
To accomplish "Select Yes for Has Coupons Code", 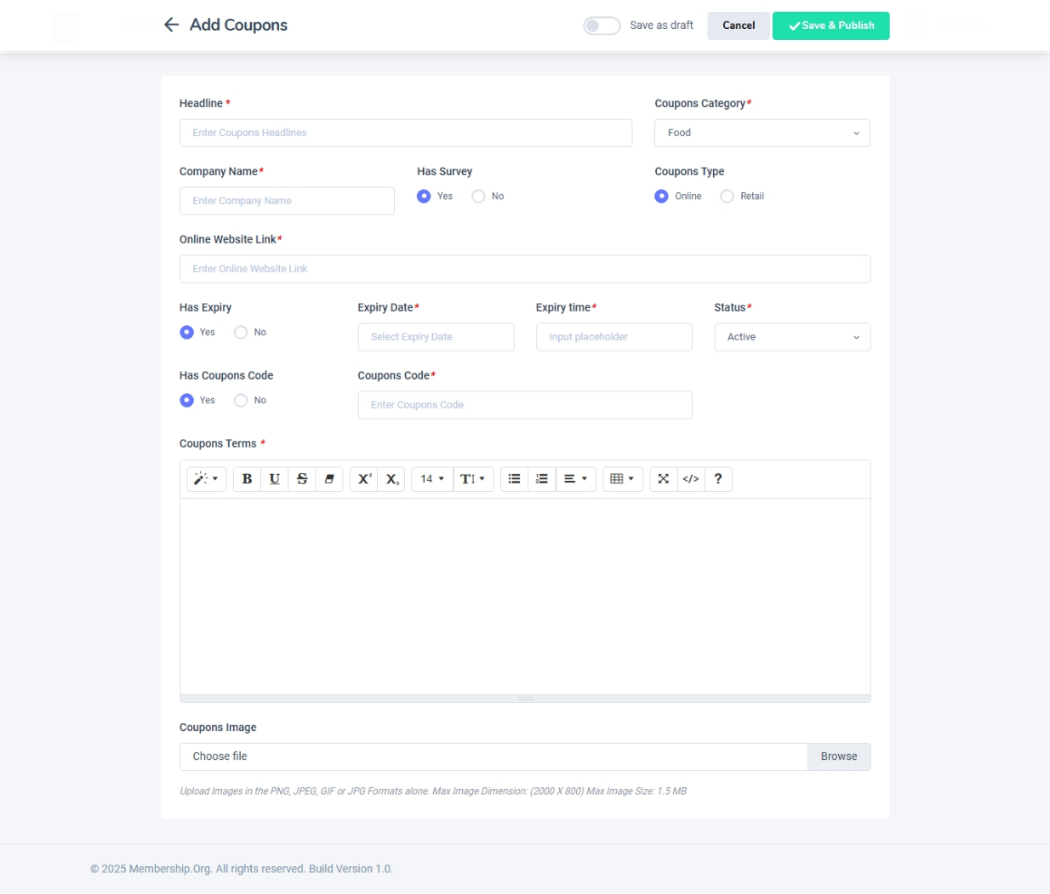I will click(x=187, y=400).
